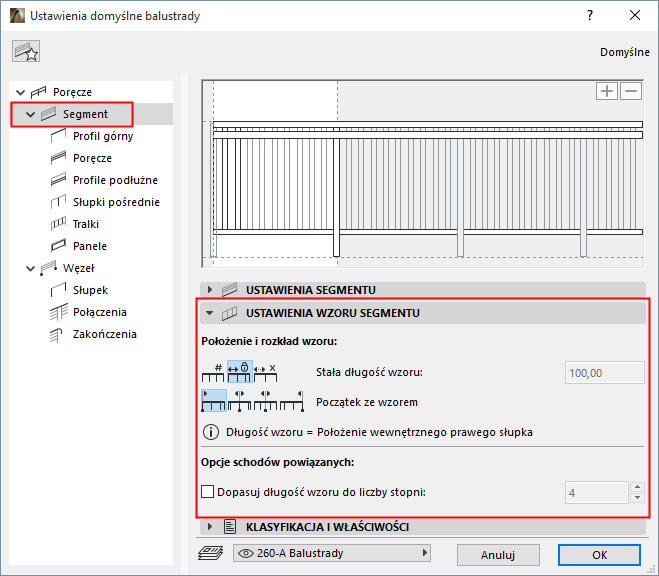Choose centered pattern third alignment icon
This screenshot has height=576, width=659.
tap(266, 401)
